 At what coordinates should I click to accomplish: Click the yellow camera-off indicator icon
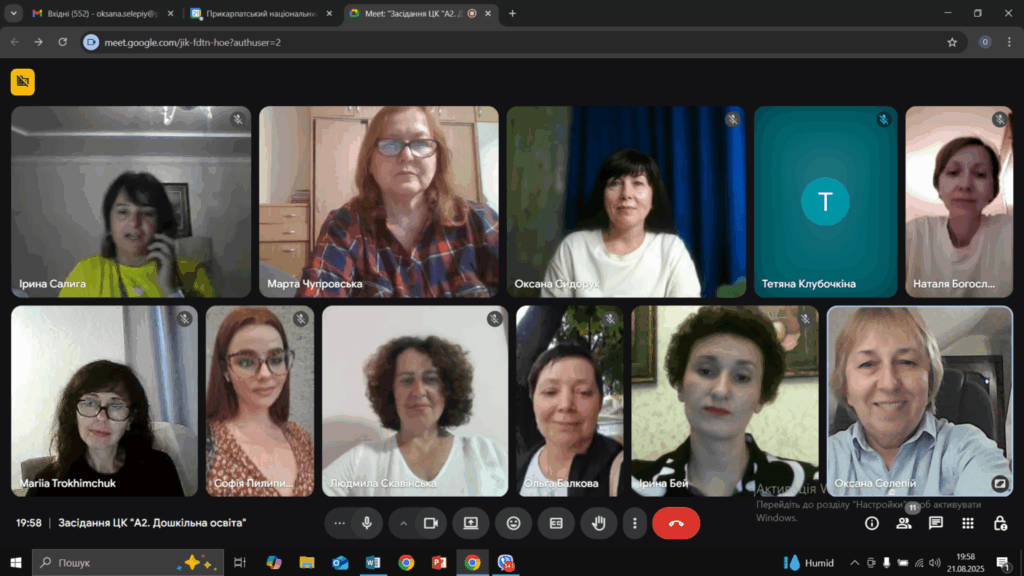point(22,82)
